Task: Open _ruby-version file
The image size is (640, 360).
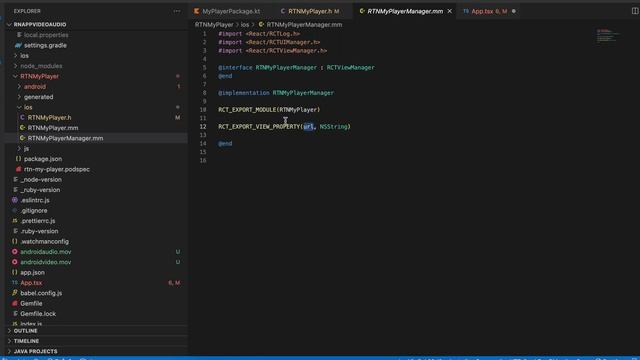Action: [40, 190]
